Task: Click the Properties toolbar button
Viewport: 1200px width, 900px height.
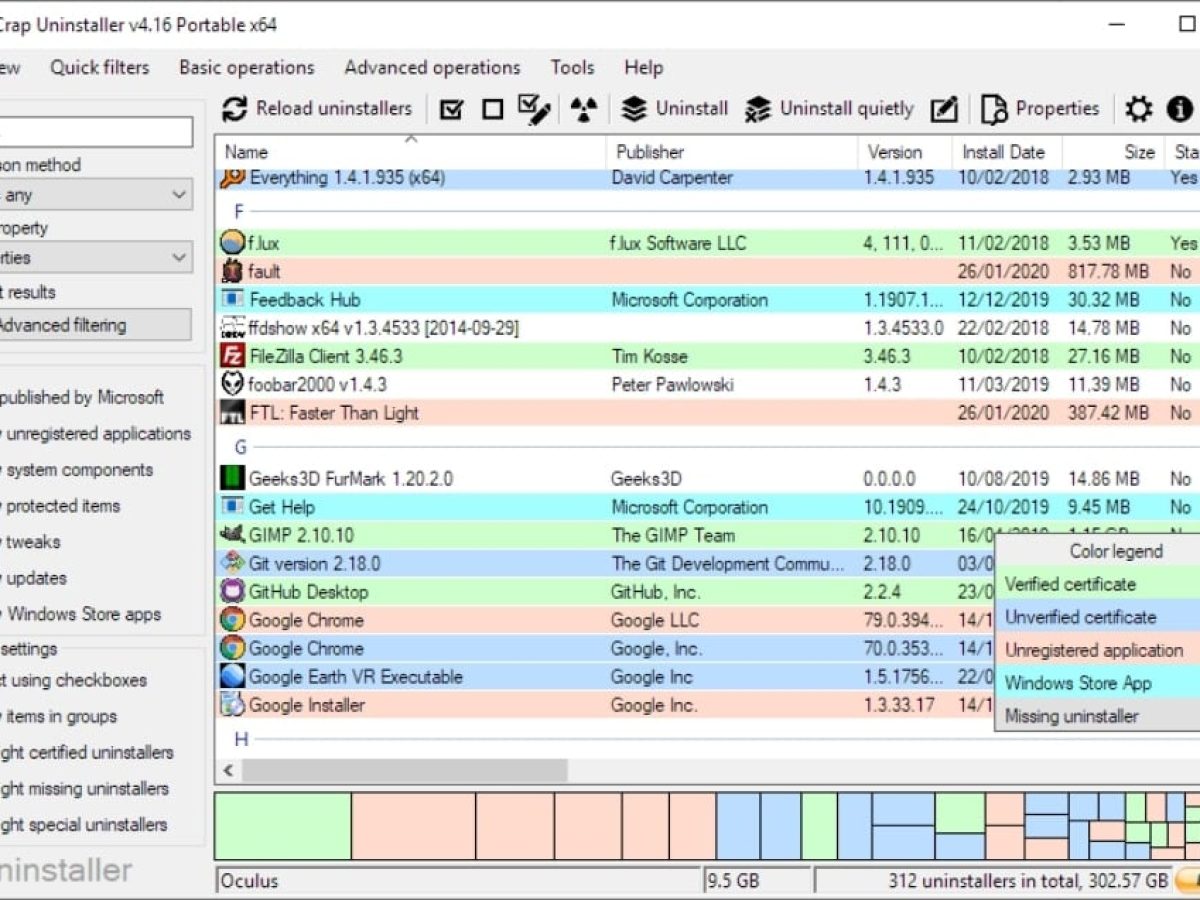Action: (1040, 109)
